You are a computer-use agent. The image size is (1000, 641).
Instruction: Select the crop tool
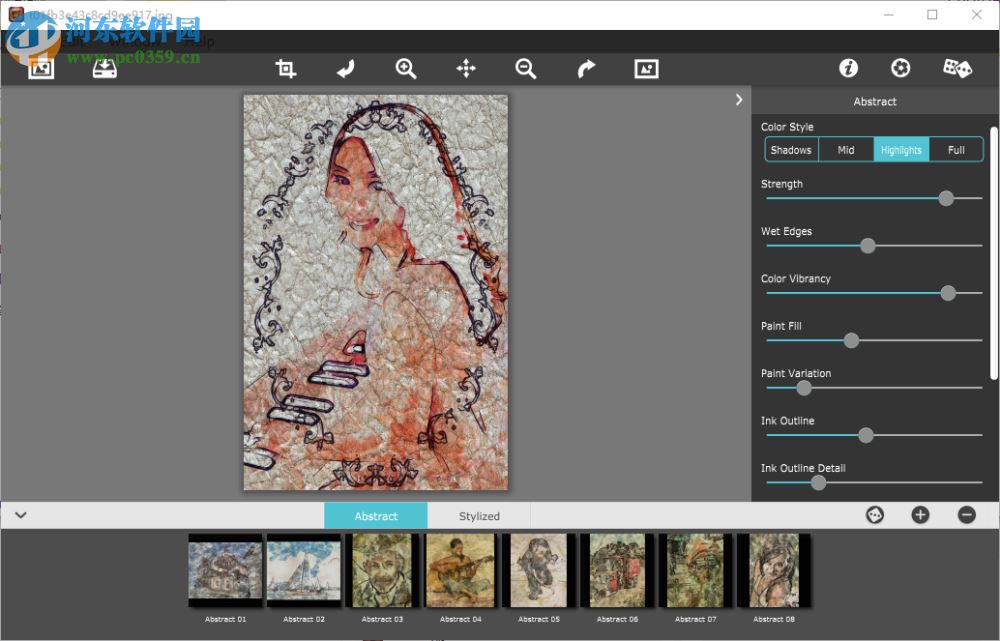pyautogui.click(x=286, y=68)
